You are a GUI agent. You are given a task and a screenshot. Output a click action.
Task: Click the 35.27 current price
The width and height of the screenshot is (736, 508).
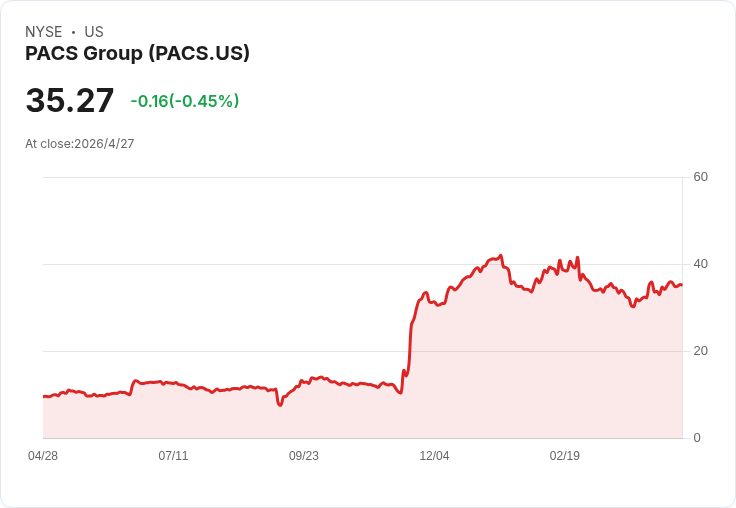click(69, 100)
